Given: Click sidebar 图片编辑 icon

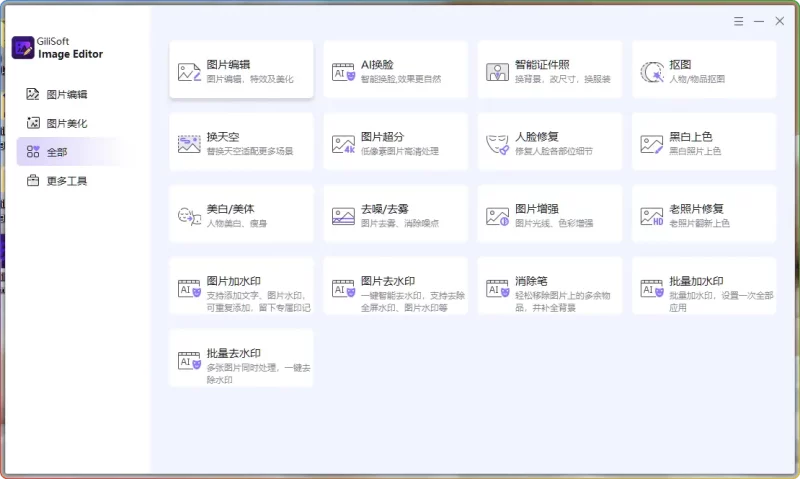Looking at the screenshot, I should 33,94.
